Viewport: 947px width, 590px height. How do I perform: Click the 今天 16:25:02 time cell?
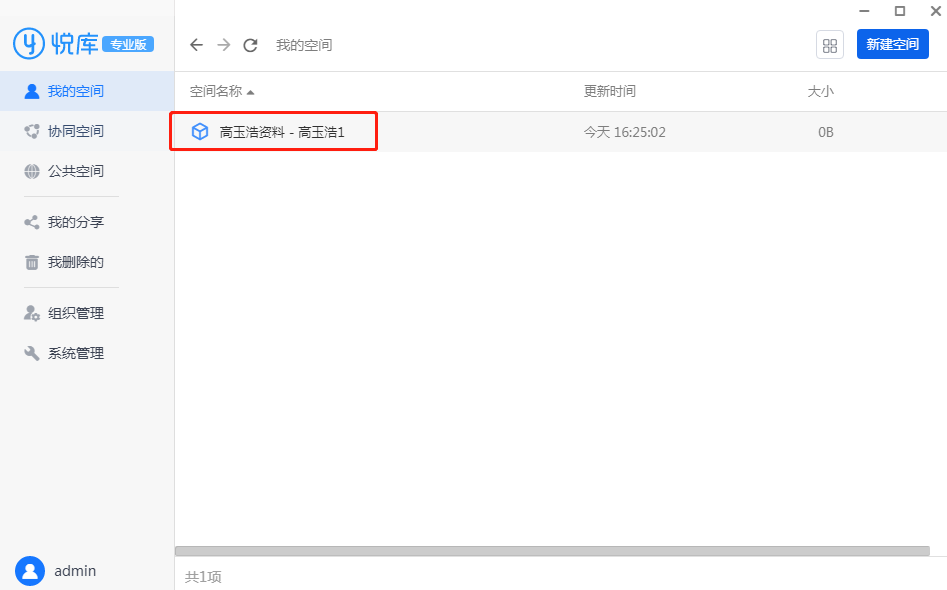pyautogui.click(x=624, y=132)
